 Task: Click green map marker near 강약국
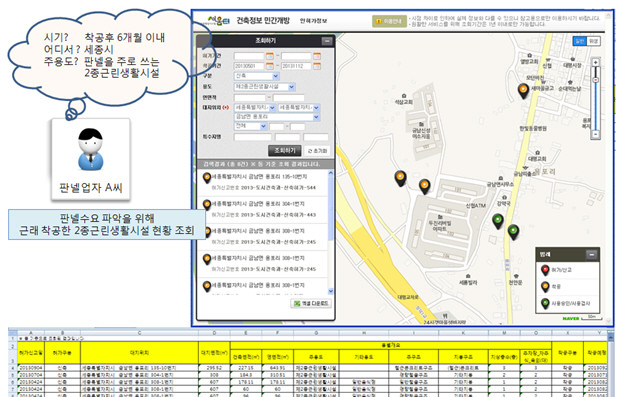(497, 221)
